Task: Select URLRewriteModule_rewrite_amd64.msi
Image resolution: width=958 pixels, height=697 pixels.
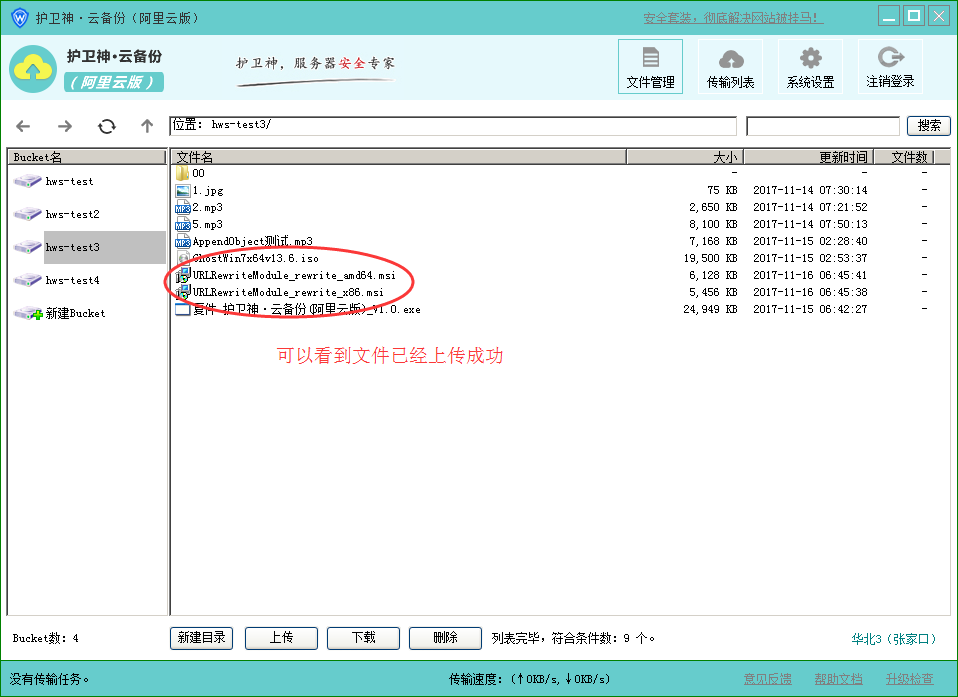Action: click(294, 276)
